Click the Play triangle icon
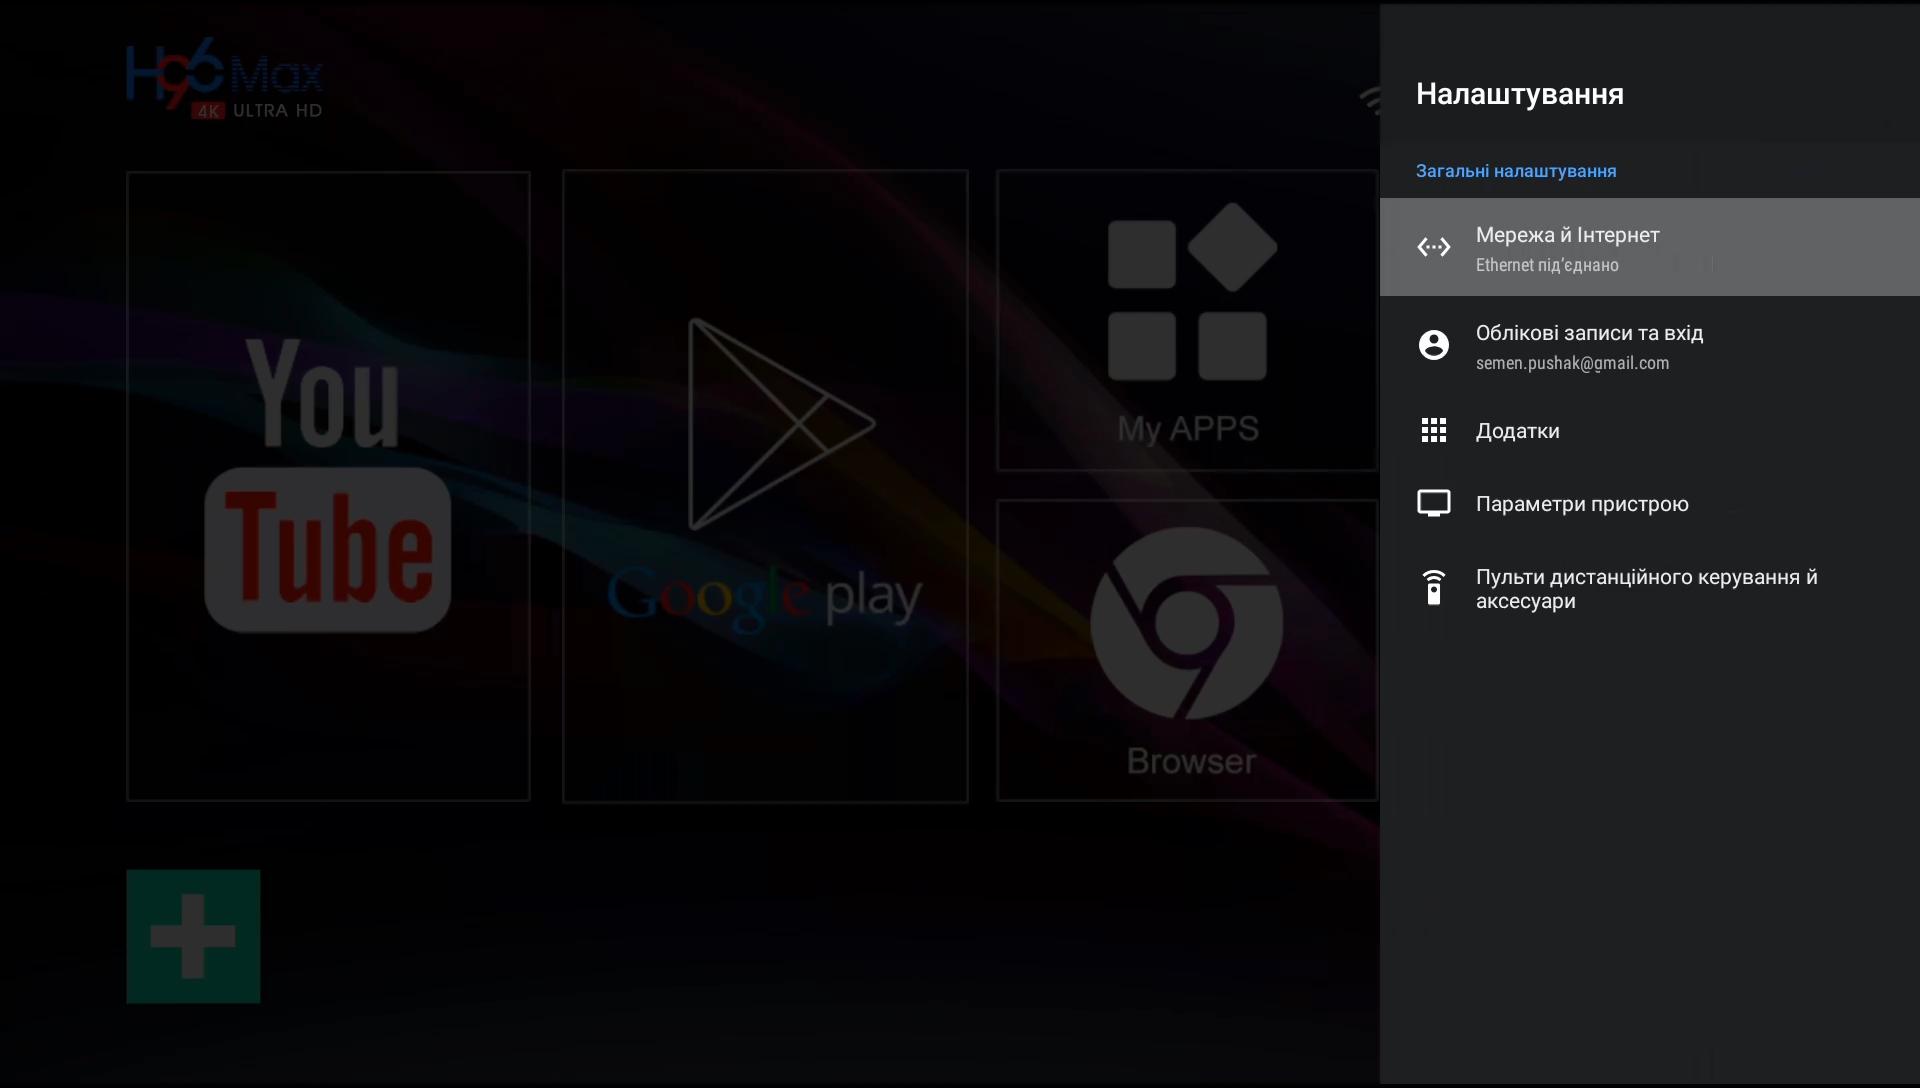1920x1088 pixels. click(782, 424)
